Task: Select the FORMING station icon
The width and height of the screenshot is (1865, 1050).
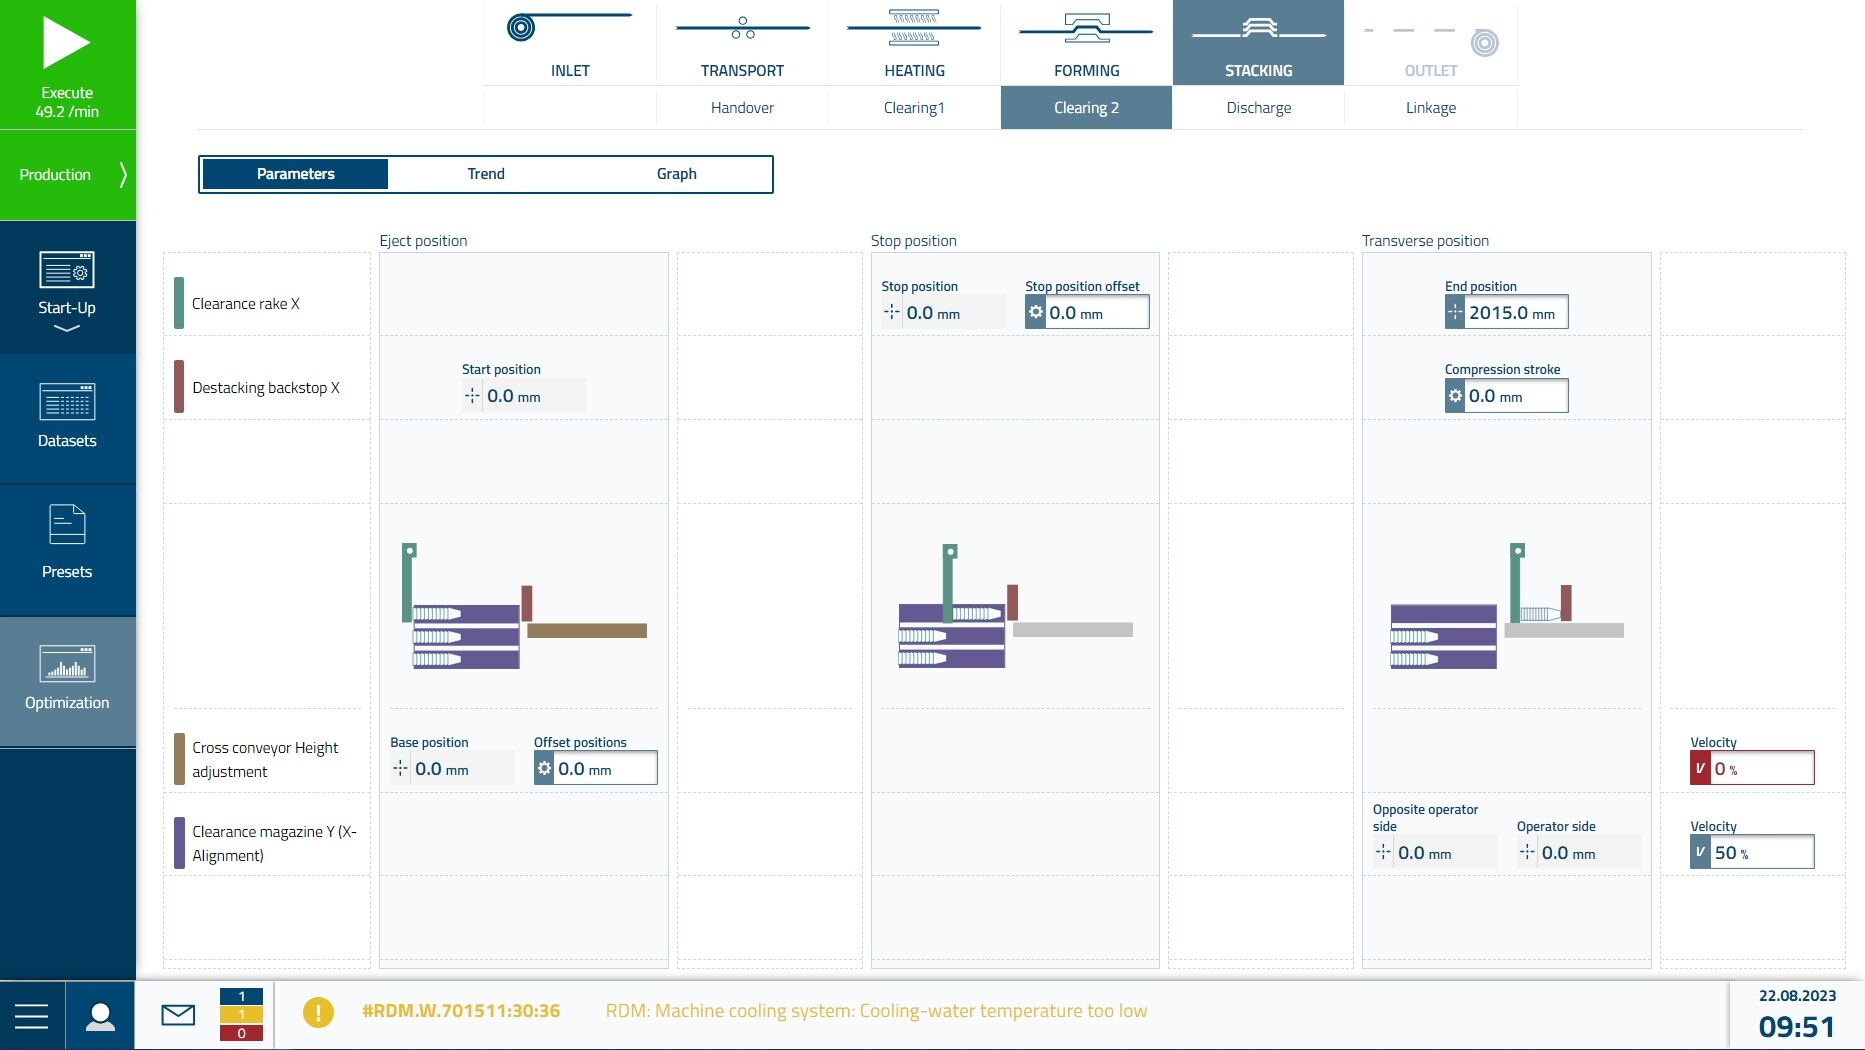Action: 1086,28
